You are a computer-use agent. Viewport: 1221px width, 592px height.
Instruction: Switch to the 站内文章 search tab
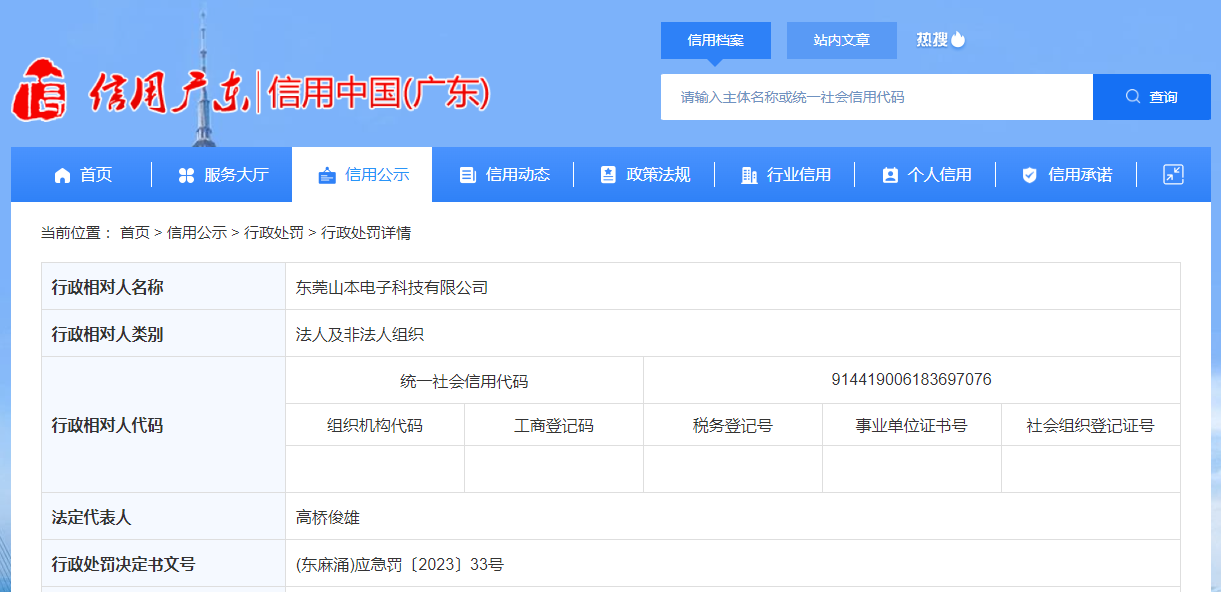click(x=842, y=41)
